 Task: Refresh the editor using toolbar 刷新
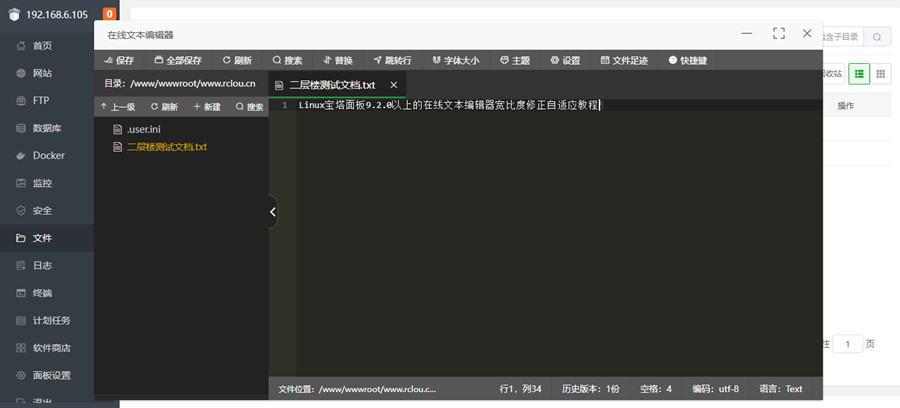[x=237, y=60]
